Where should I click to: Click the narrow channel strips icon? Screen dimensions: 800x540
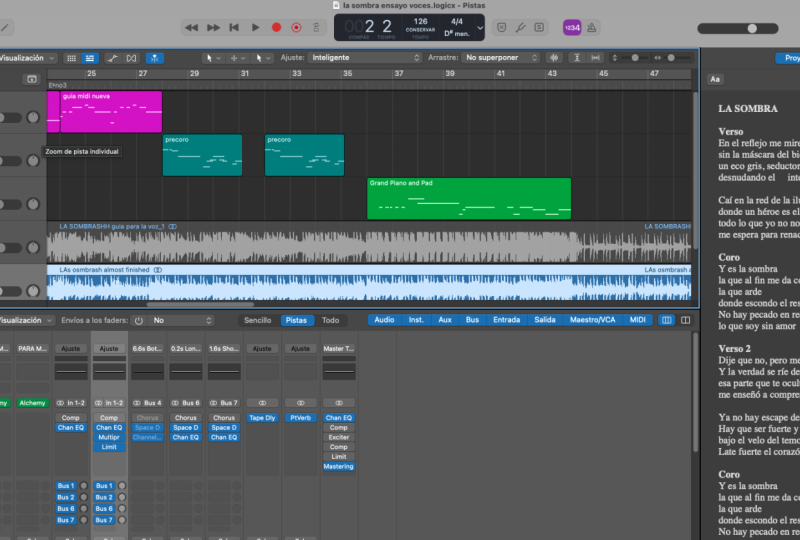click(666, 320)
